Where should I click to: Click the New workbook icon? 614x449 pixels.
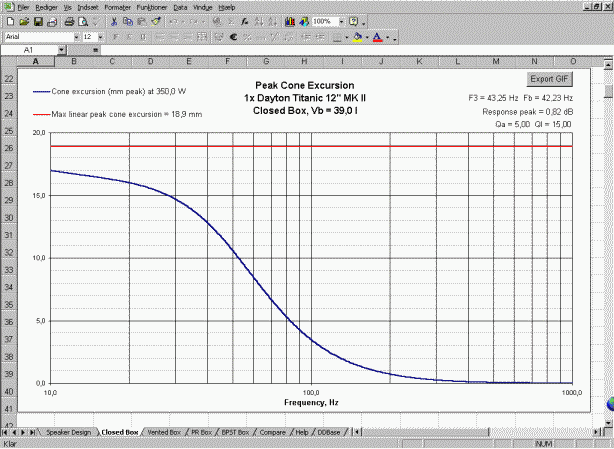[x=9, y=21]
